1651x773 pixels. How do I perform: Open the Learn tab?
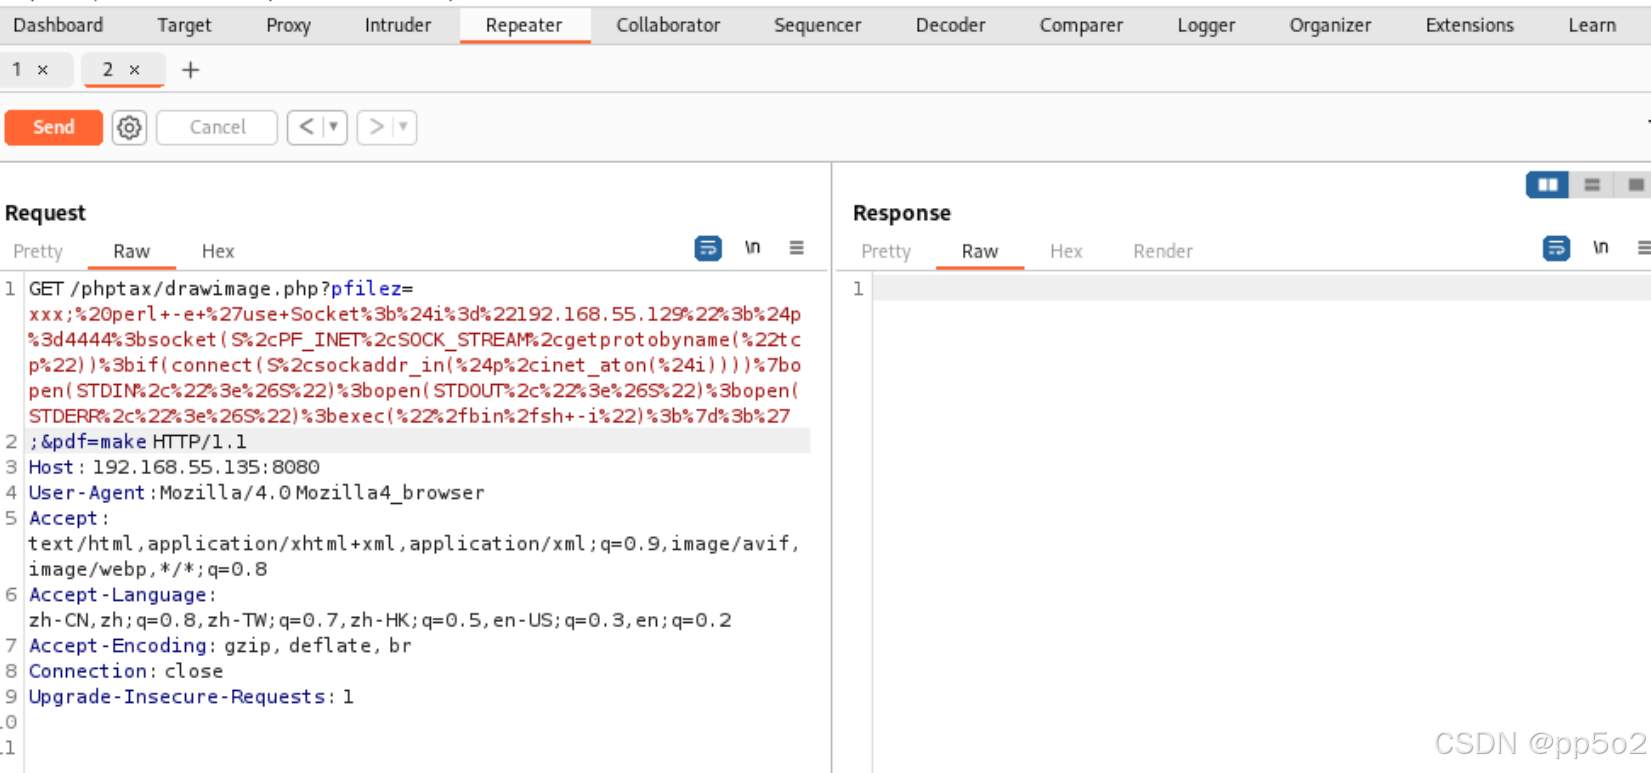[x=1592, y=25]
